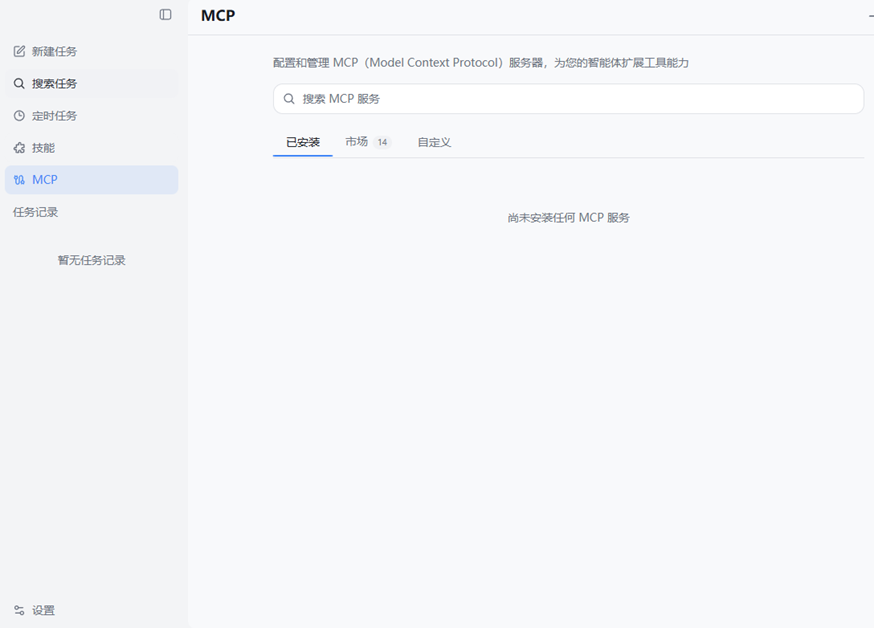Click the 任务记录 section heading
874x628 pixels.
[36, 212]
